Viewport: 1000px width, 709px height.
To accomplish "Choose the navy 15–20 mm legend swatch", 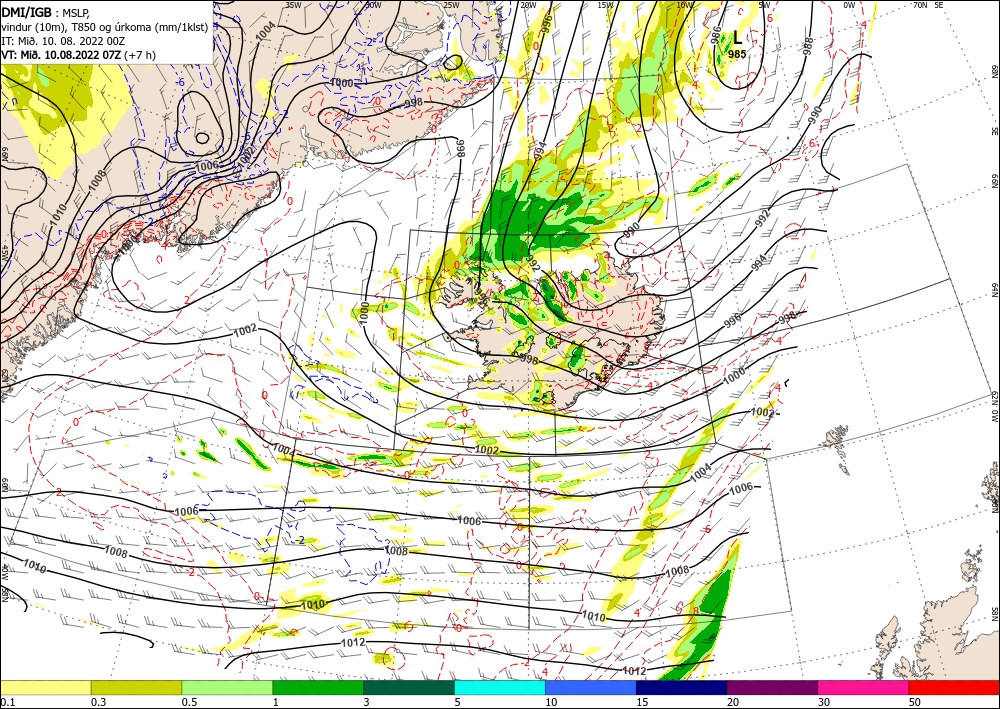I will click(x=682, y=687).
